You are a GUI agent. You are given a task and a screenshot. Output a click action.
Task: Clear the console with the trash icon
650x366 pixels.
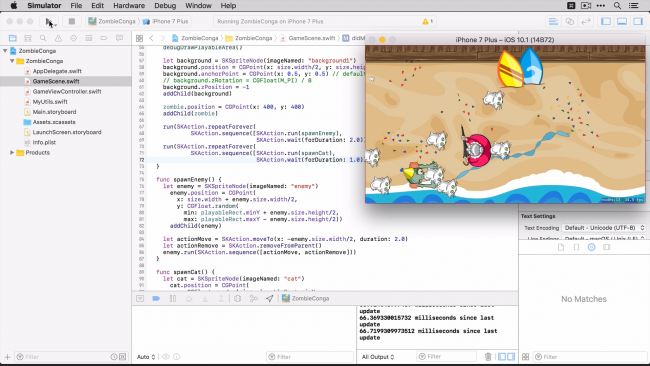click(x=488, y=356)
